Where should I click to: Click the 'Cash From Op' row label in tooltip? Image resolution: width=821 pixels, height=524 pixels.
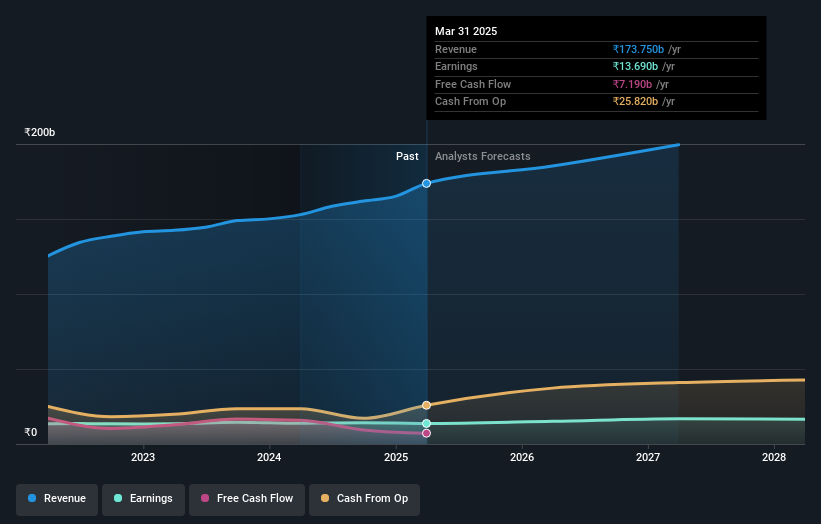pos(470,102)
